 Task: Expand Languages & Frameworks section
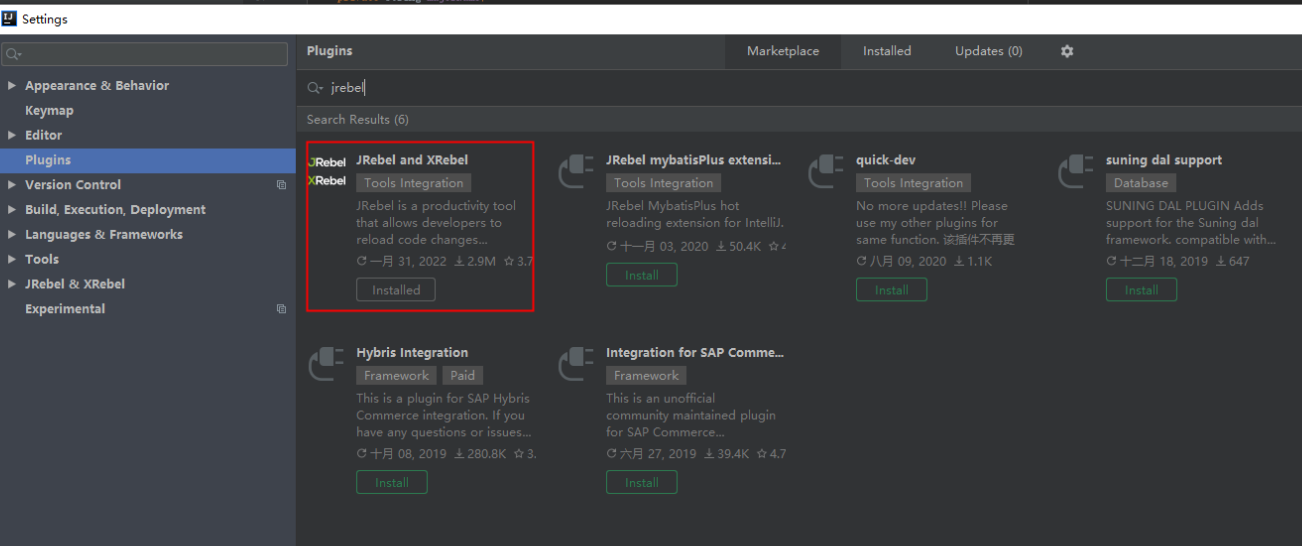click(x=12, y=235)
